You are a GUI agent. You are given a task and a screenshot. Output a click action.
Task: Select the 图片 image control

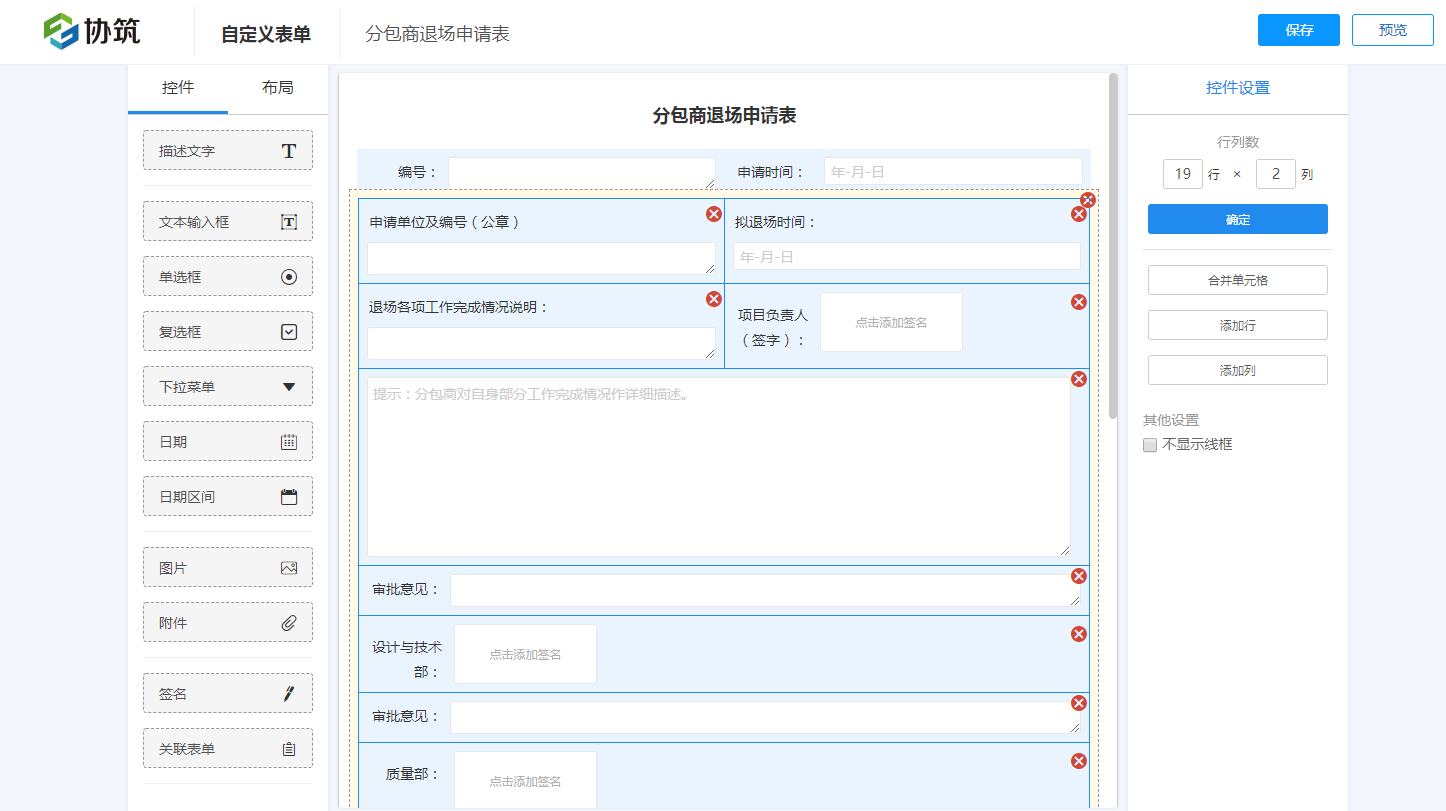tap(228, 568)
